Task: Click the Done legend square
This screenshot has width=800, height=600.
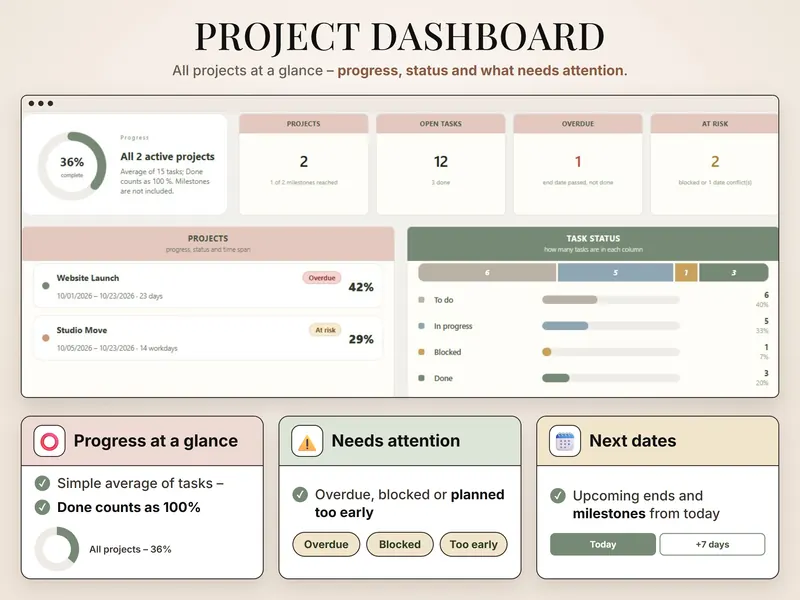Action: tap(421, 378)
